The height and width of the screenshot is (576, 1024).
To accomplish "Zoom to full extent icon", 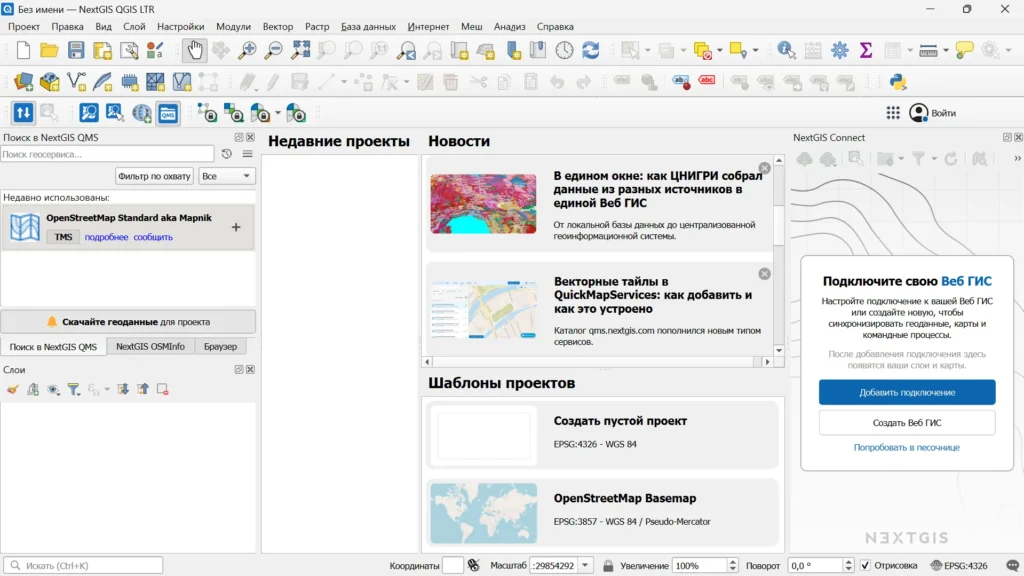I will tap(300, 50).
